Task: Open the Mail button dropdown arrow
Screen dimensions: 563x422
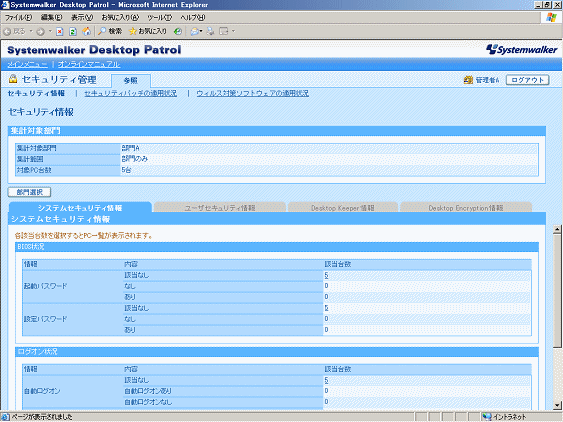Action: [x=201, y=32]
